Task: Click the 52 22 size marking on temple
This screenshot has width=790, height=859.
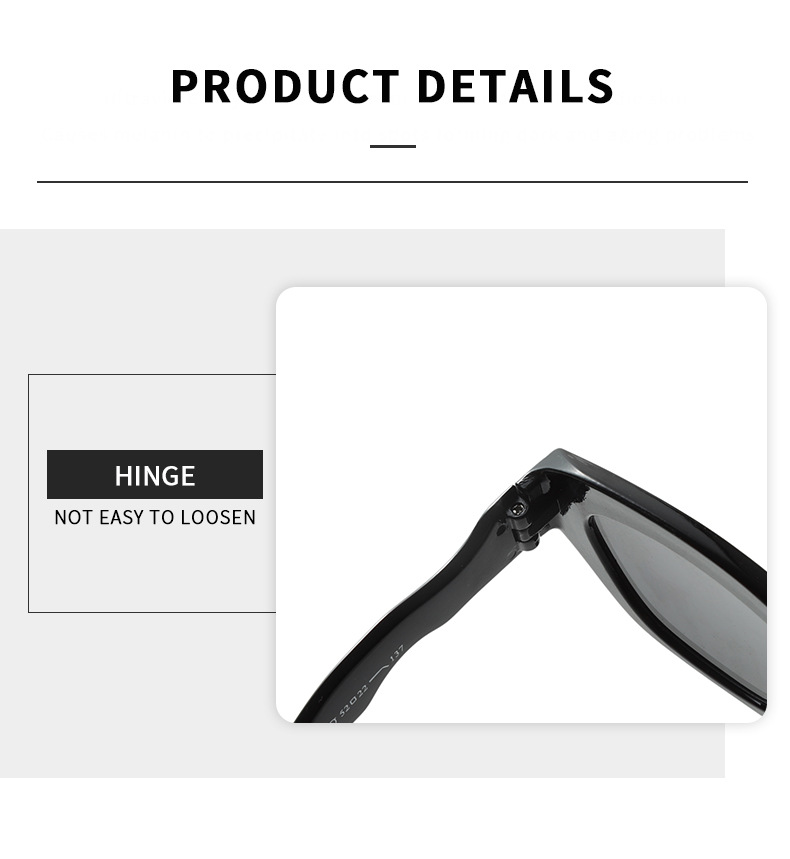Action: click(354, 702)
